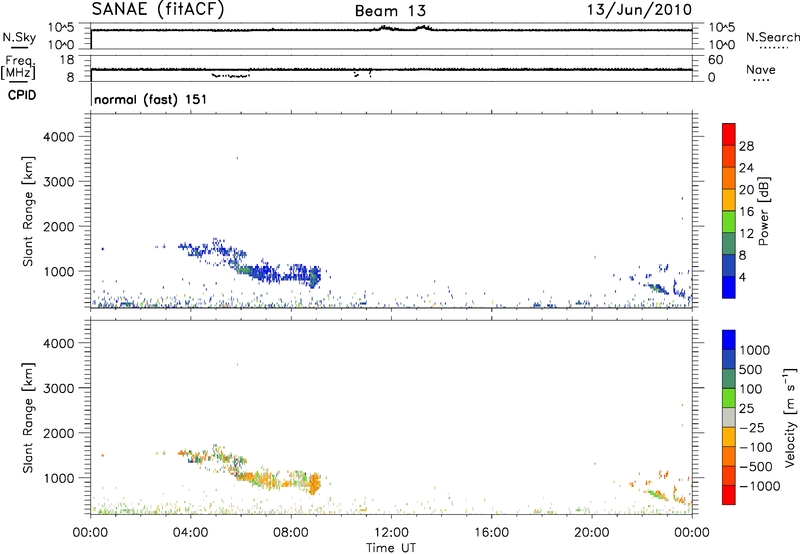
Task: Select the Freq. [MHz] axis label
Action: coord(19,68)
